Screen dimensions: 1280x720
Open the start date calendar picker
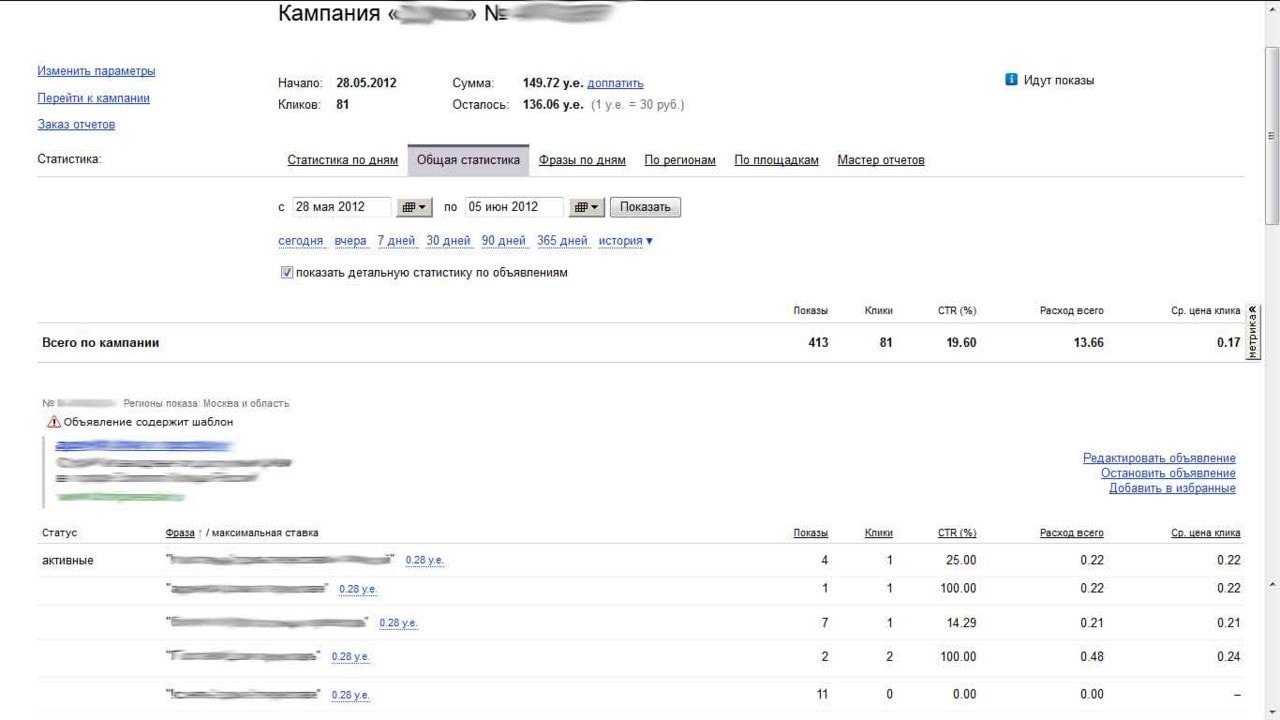tap(414, 207)
